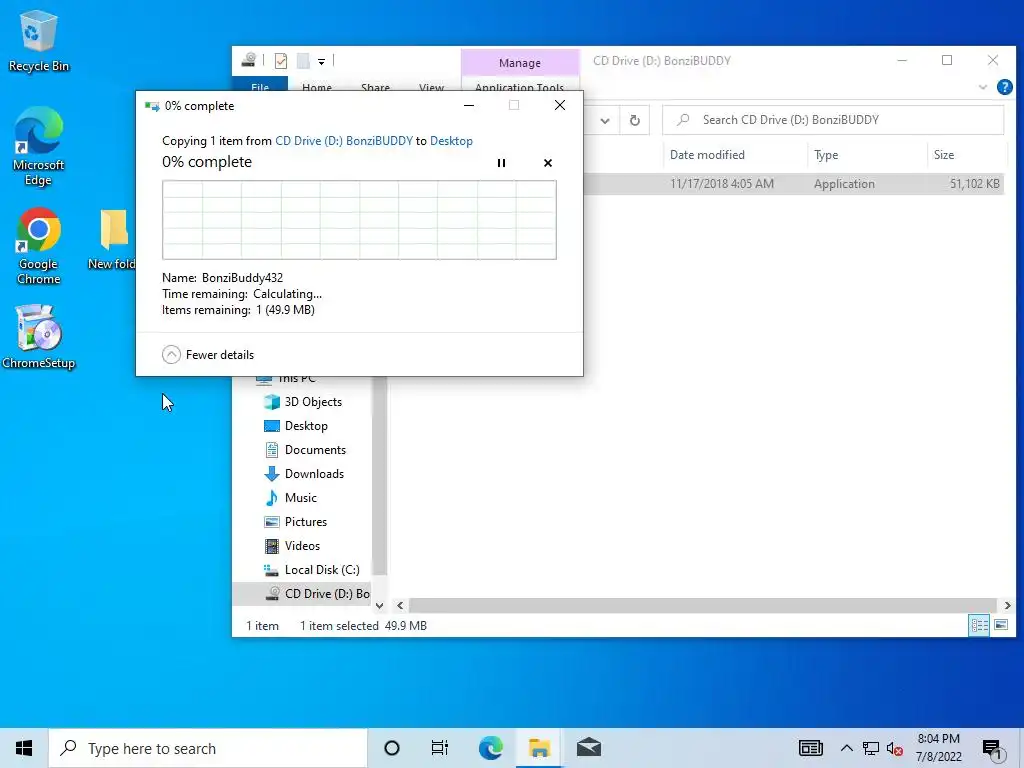The image size is (1024, 768).
Task: Open the Mail app from the taskbar
Action: tap(588, 748)
